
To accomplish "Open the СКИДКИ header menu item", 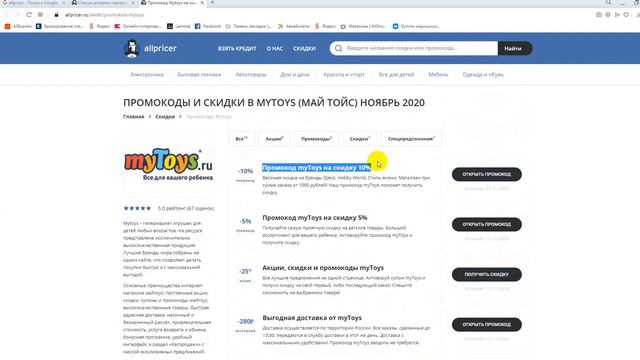I will [x=304, y=48].
